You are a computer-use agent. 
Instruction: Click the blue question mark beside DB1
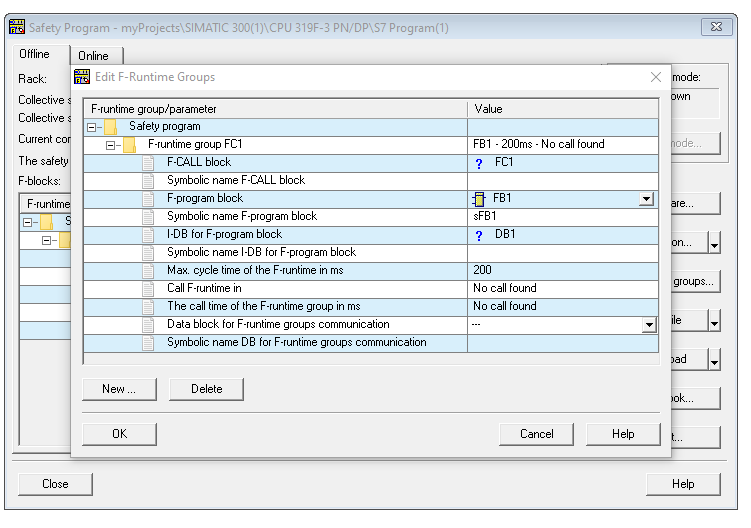(478, 235)
